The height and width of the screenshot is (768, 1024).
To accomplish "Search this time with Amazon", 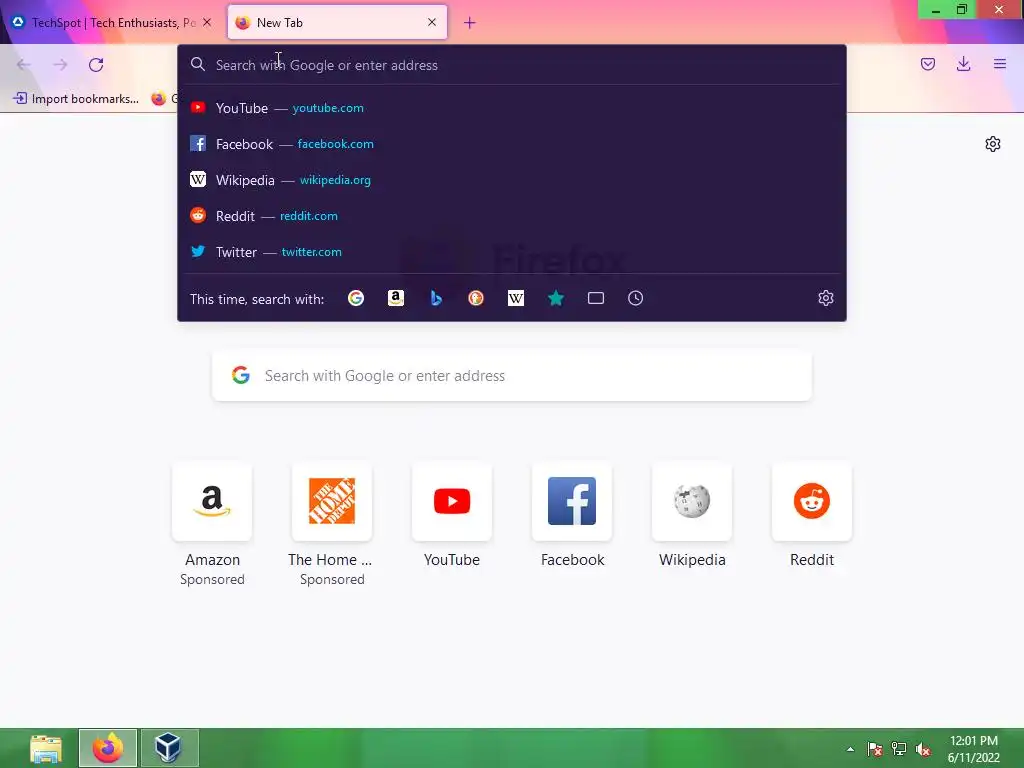I will pyautogui.click(x=396, y=298).
